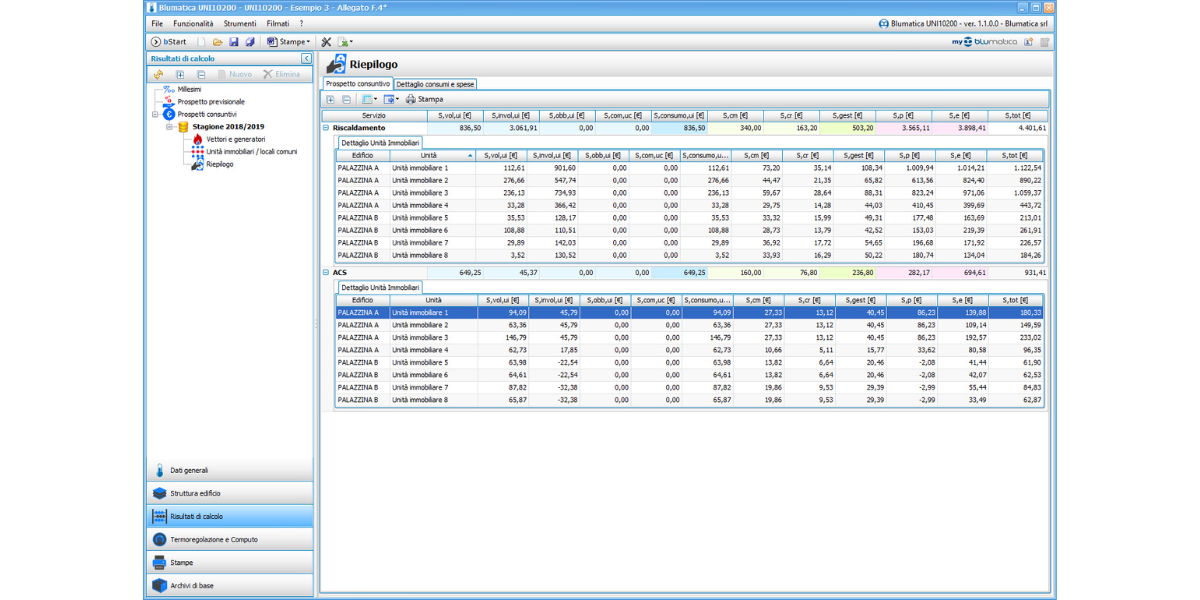1200x600 pixels.
Task: Click the Open folder icon in toolbar
Action: (217, 42)
